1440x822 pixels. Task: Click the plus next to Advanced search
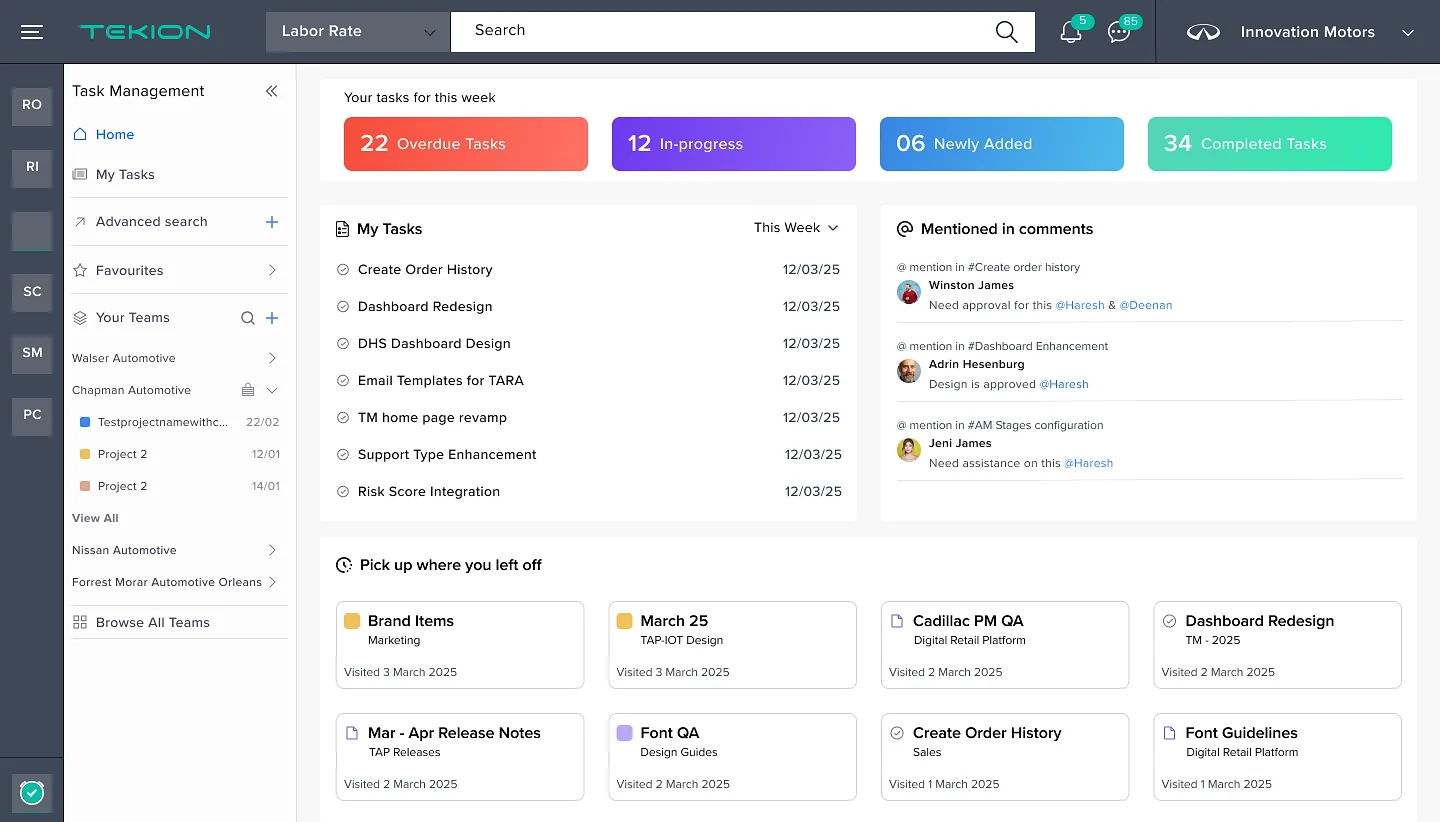coord(272,222)
